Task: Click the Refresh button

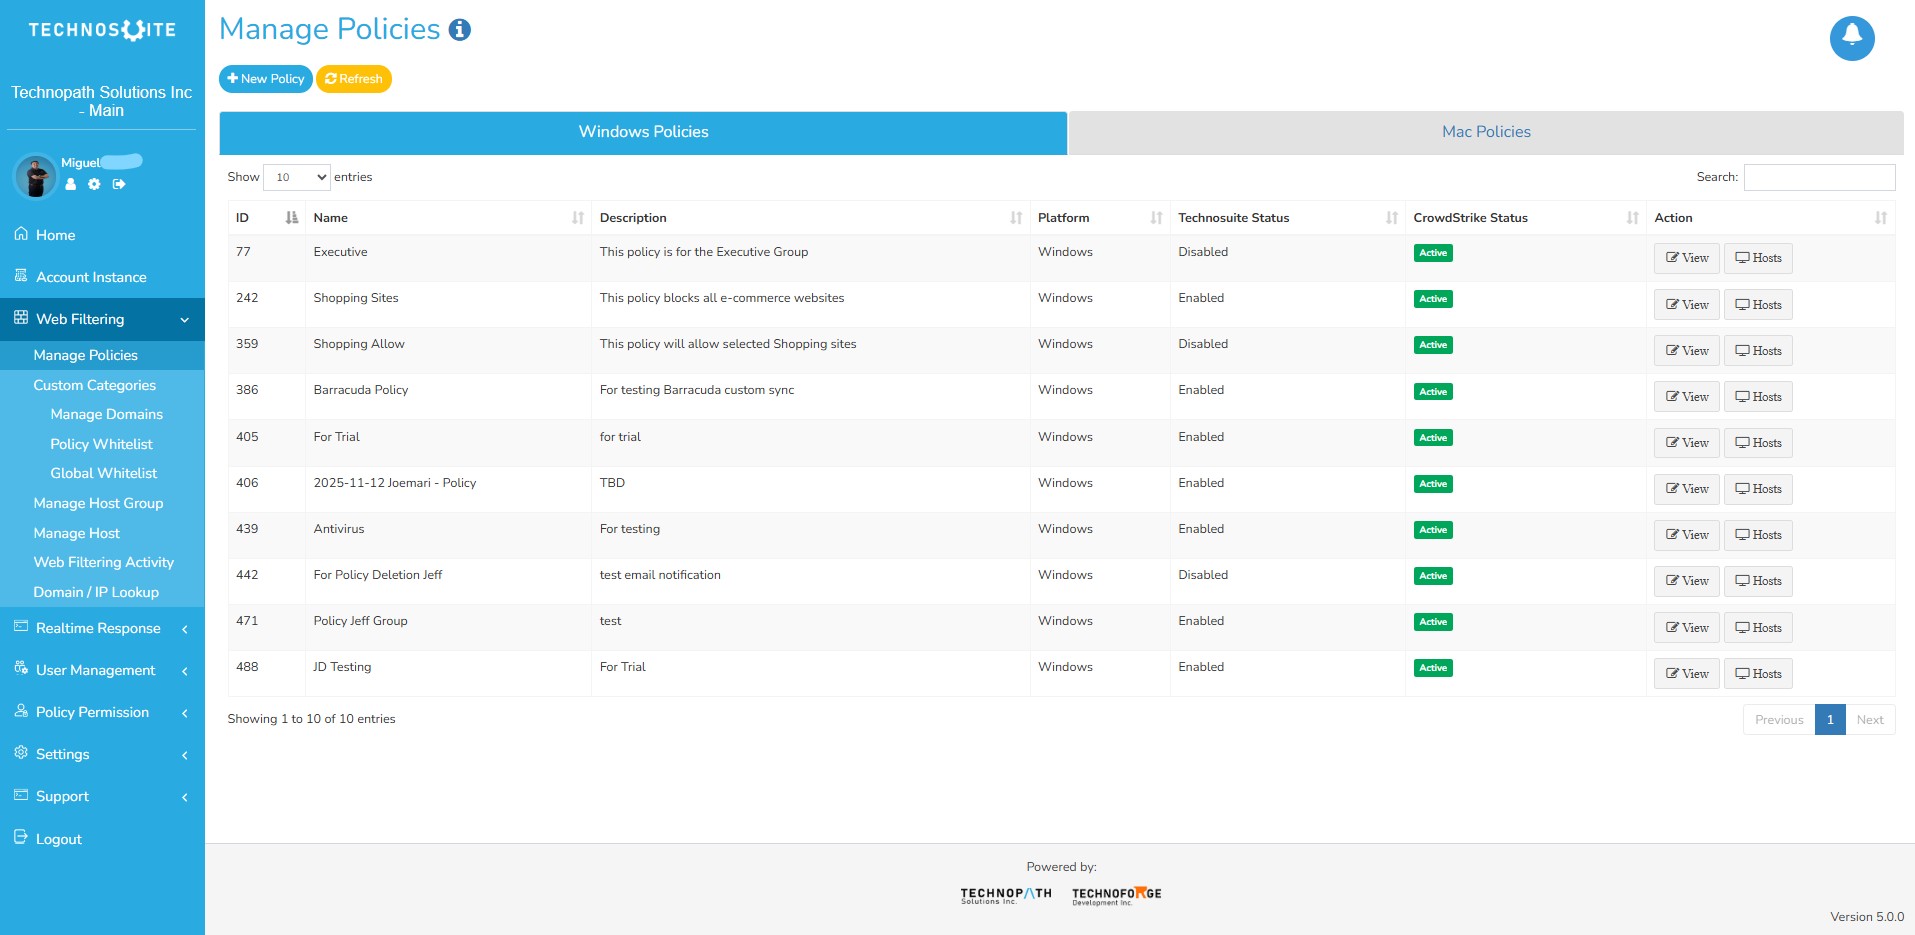Action: coord(354,79)
